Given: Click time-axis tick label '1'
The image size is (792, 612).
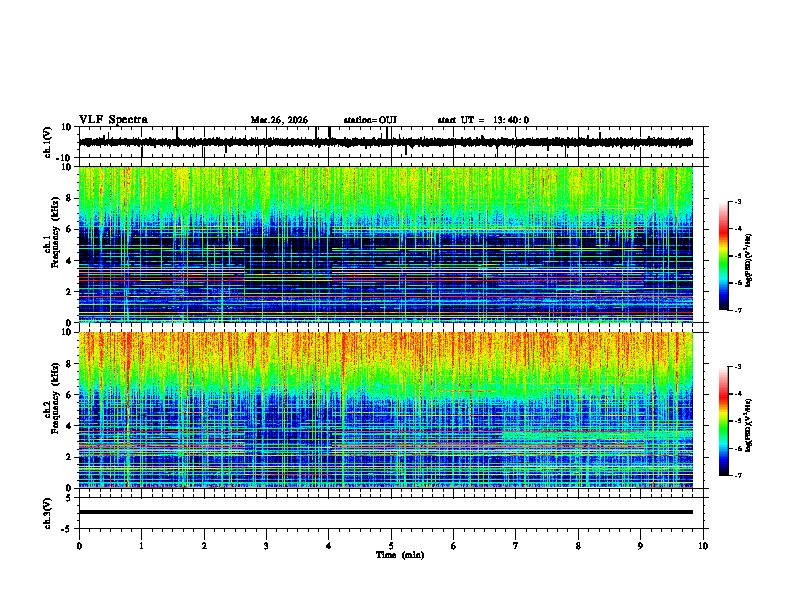Looking at the screenshot, I should (142, 546).
